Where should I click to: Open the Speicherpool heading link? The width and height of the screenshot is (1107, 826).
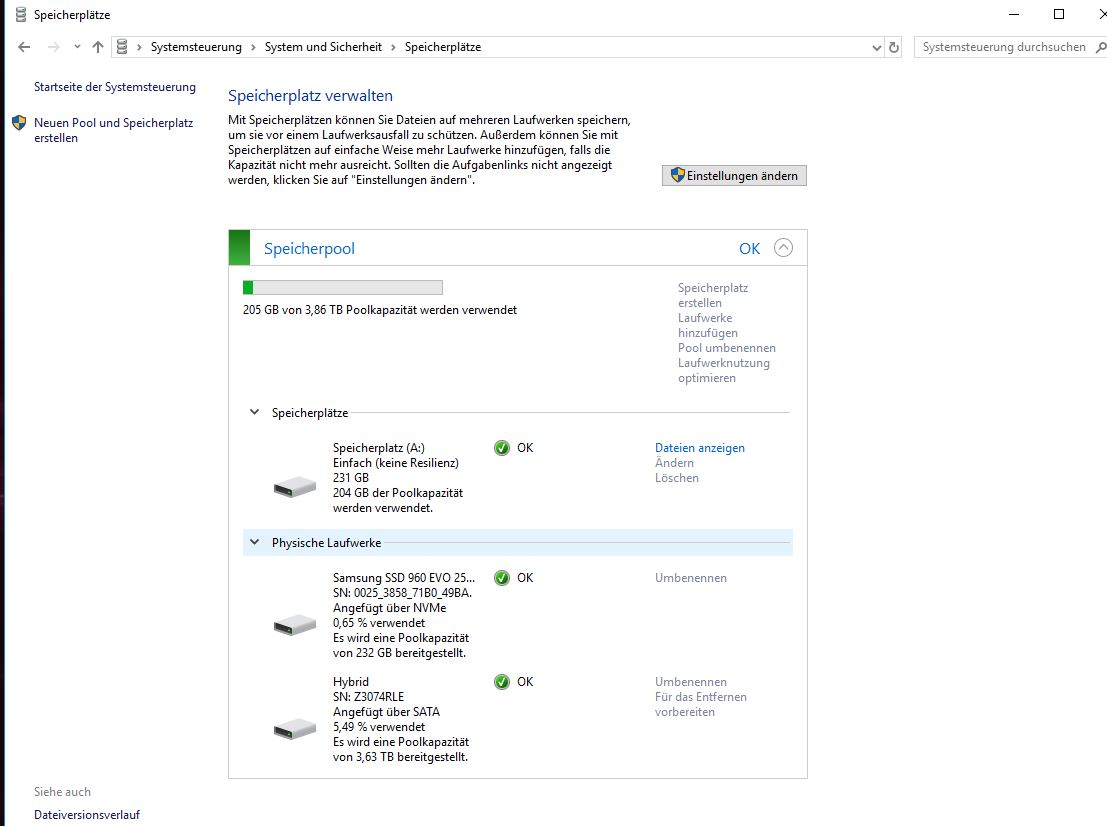pos(309,249)
